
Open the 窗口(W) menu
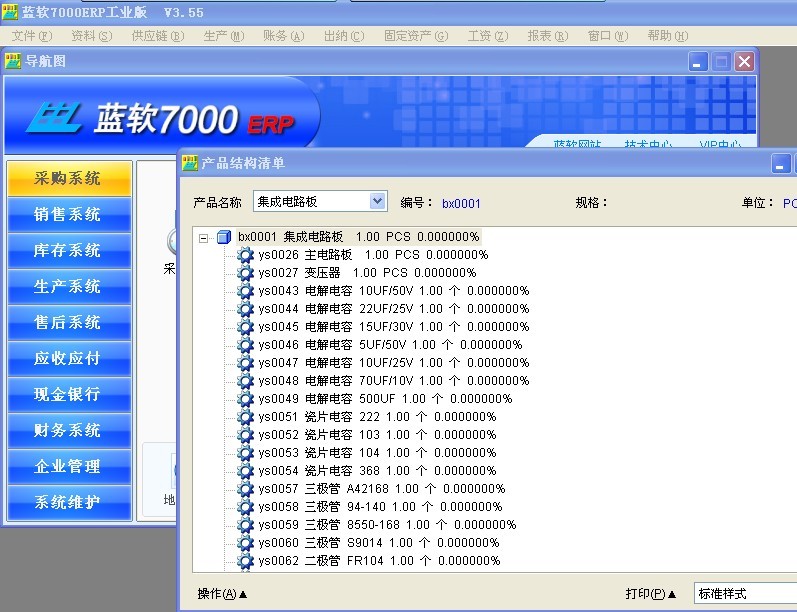pos(608,36)
